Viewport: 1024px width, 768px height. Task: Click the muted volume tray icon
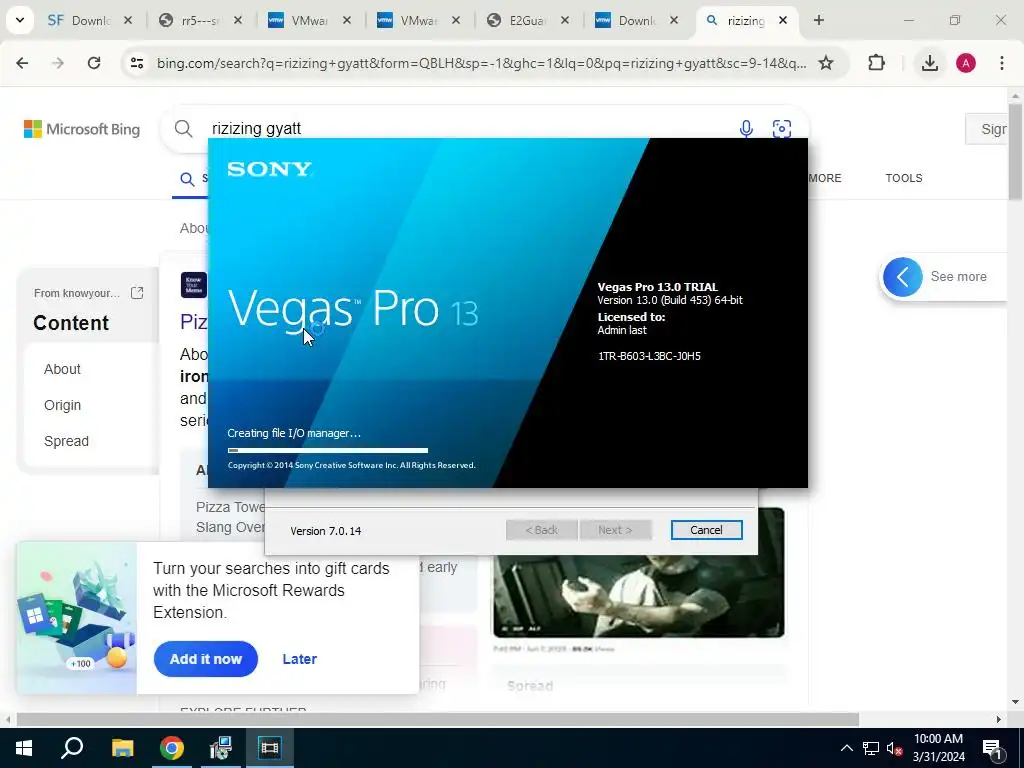point(894,748)
